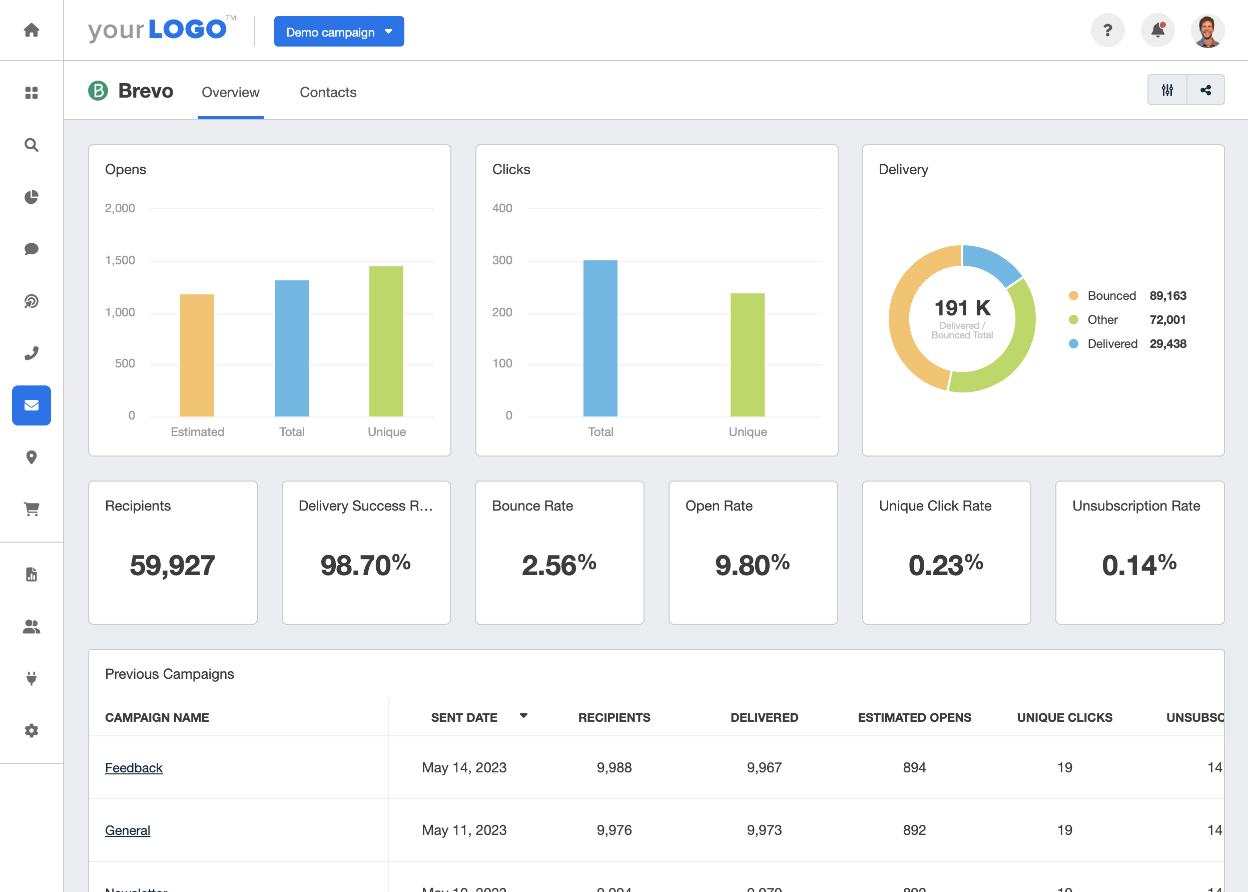This screenshot has height=892, width=1248.
Task: Click the notifications bell icon
Action: pyautogui.click(x=1158, y=31)
